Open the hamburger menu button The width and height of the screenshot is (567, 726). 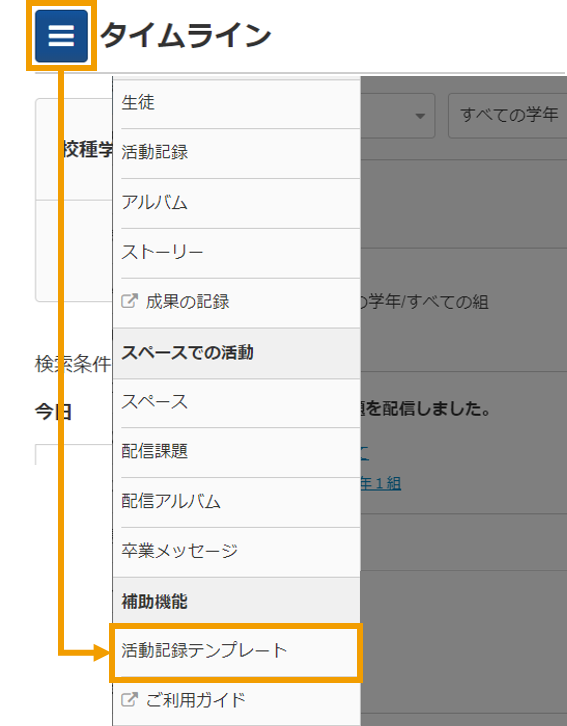pos(61,36)
